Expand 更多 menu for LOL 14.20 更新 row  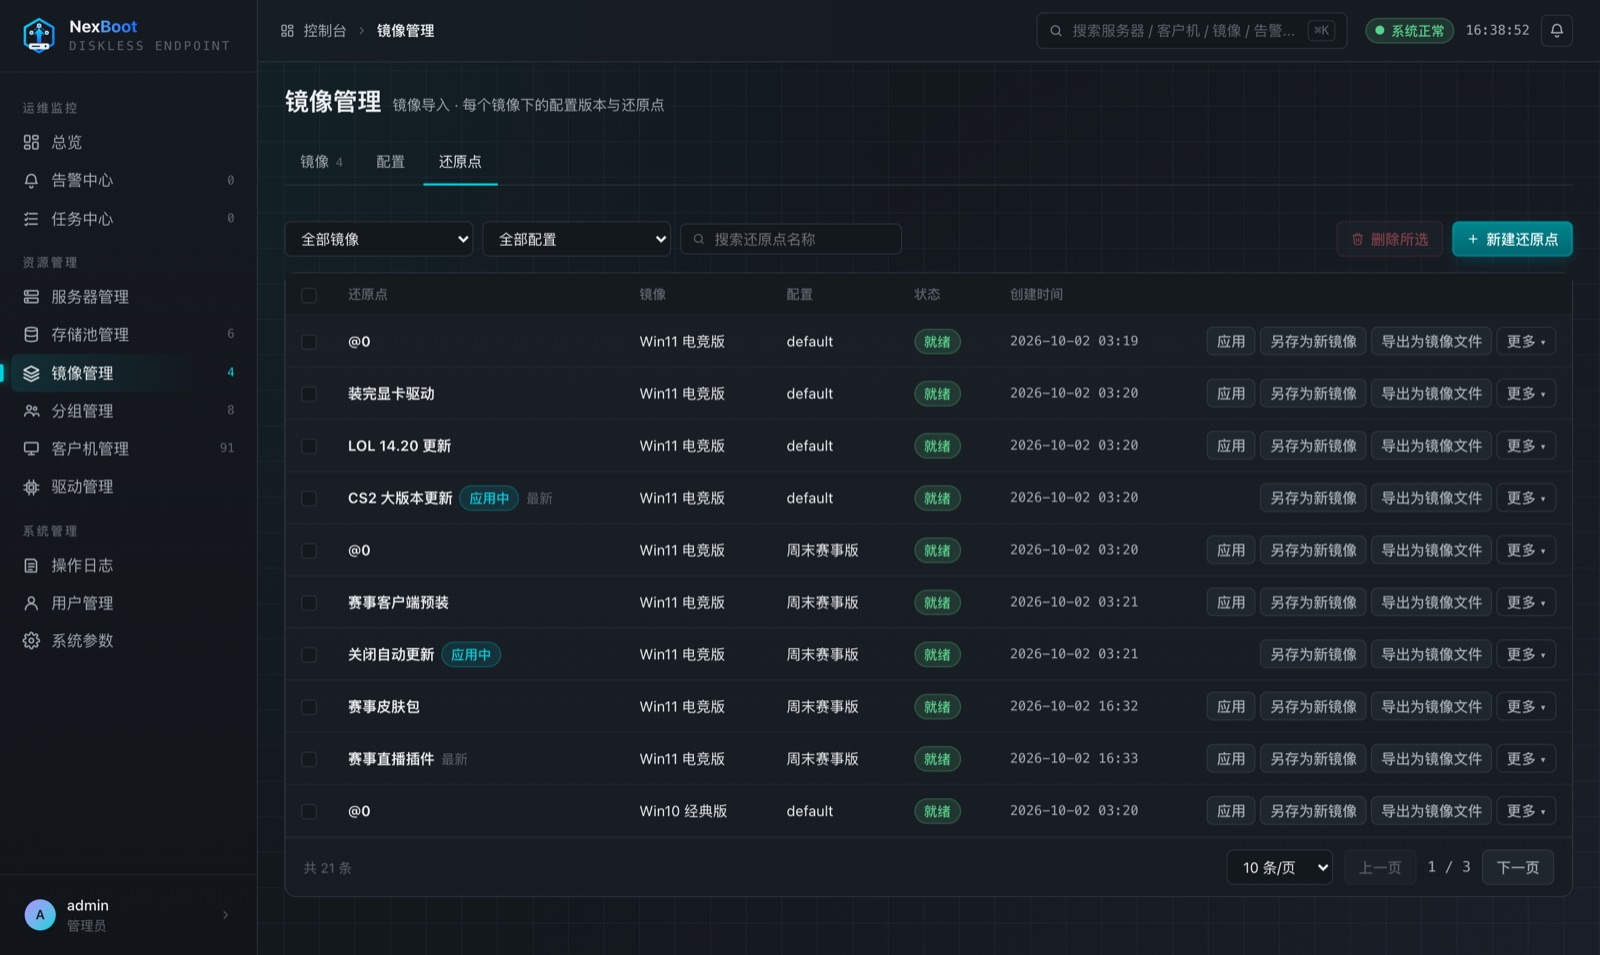click(x=1526, y=446)
